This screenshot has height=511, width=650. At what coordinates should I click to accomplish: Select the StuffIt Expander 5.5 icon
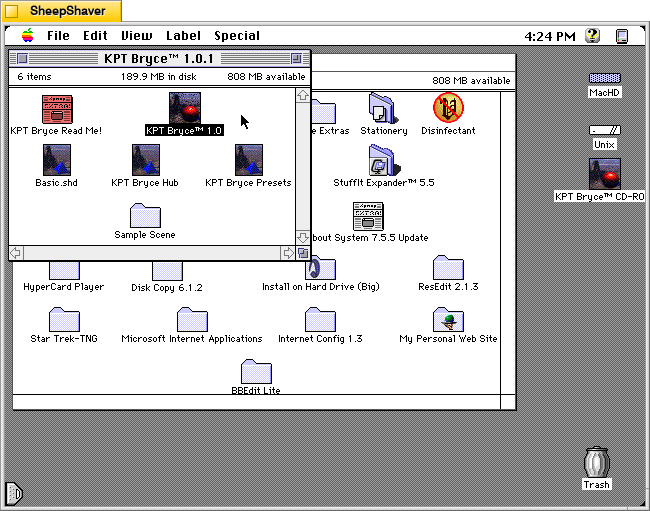pyautogui.click(x=384, y=160)
